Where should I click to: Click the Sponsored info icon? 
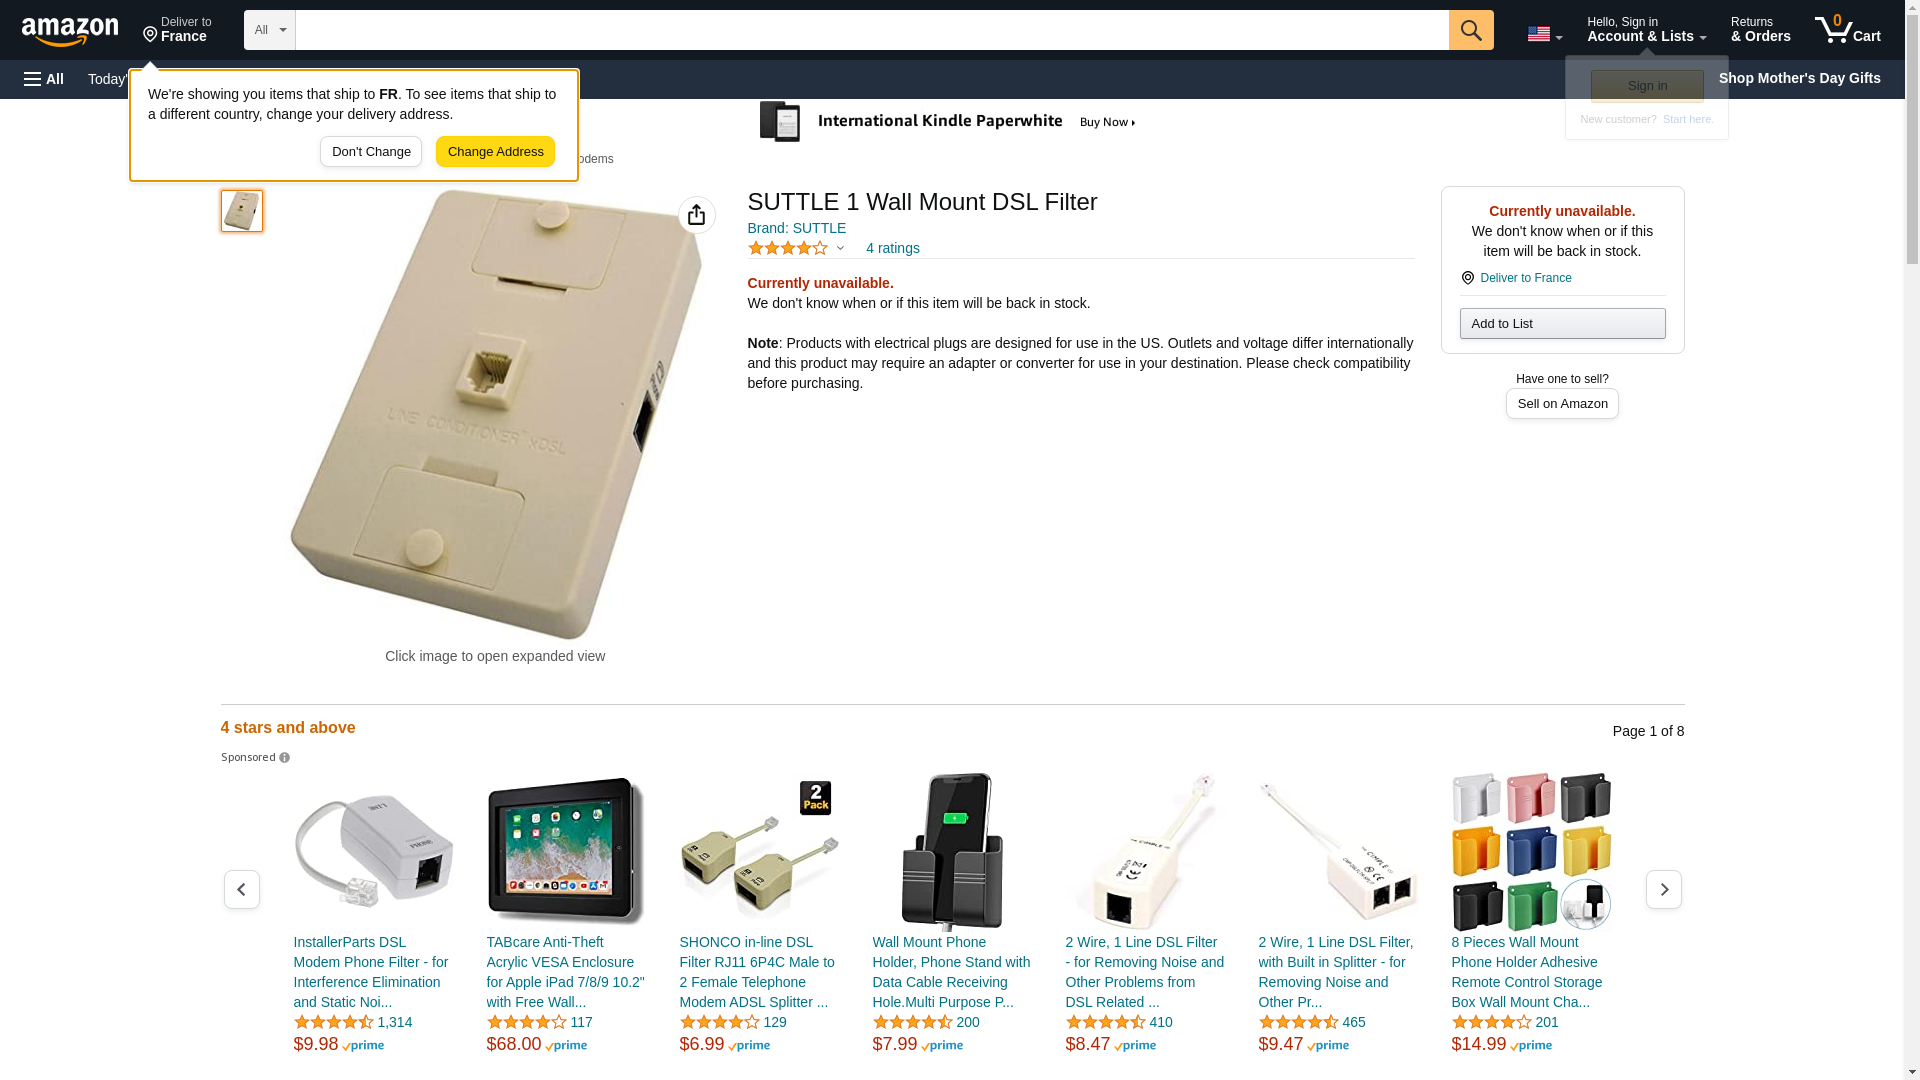284,758
